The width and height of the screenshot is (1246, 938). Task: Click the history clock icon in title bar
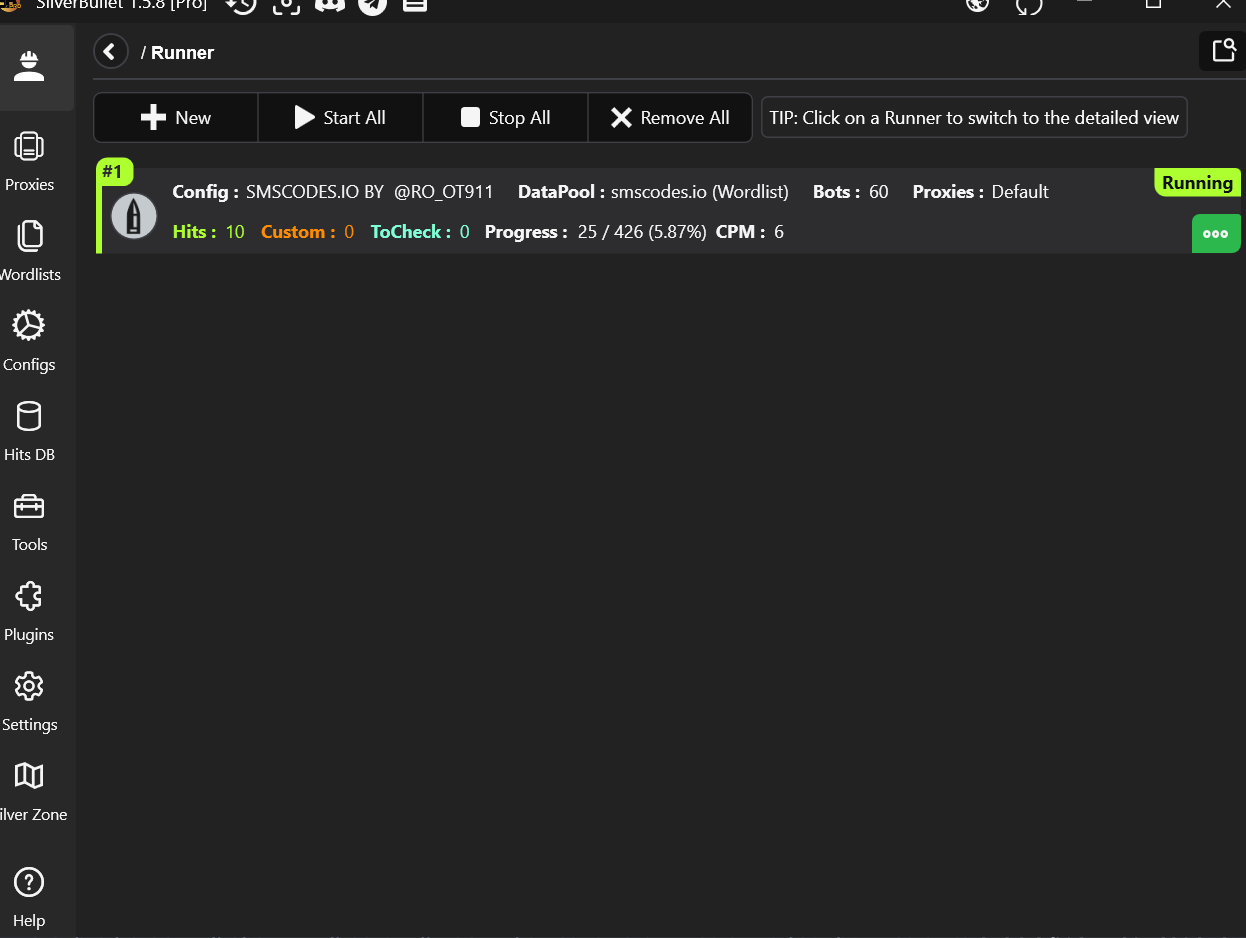click(x=241, y=5)
